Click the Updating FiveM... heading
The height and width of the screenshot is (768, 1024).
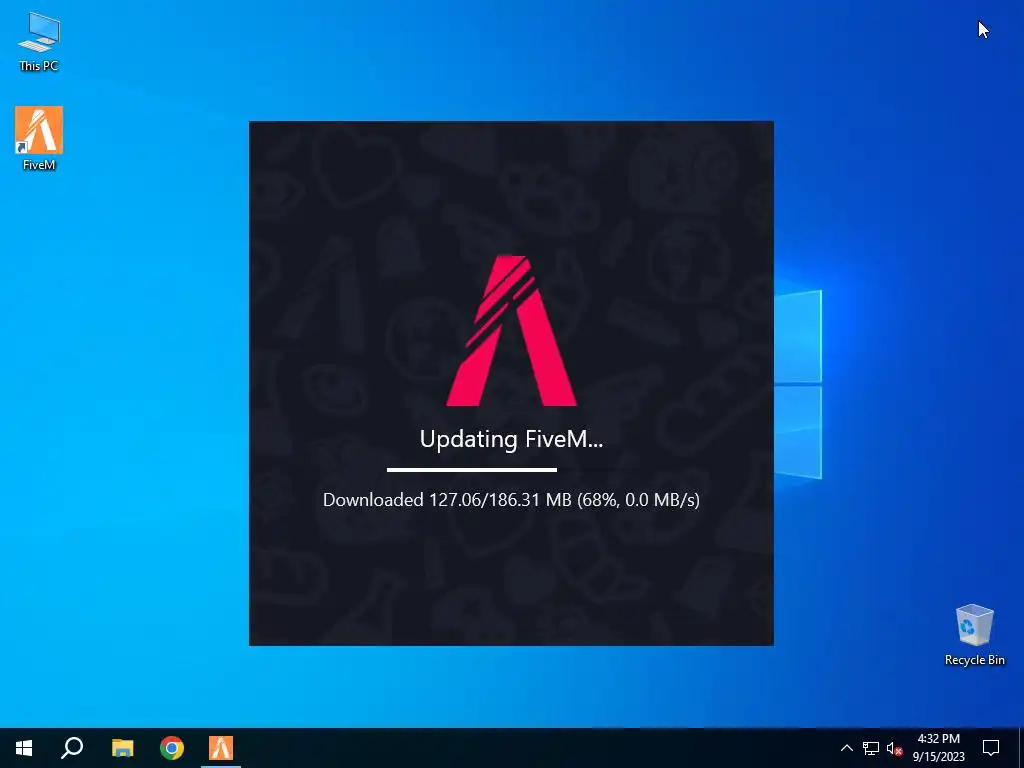pyautogui.click(x=511, y=439)
